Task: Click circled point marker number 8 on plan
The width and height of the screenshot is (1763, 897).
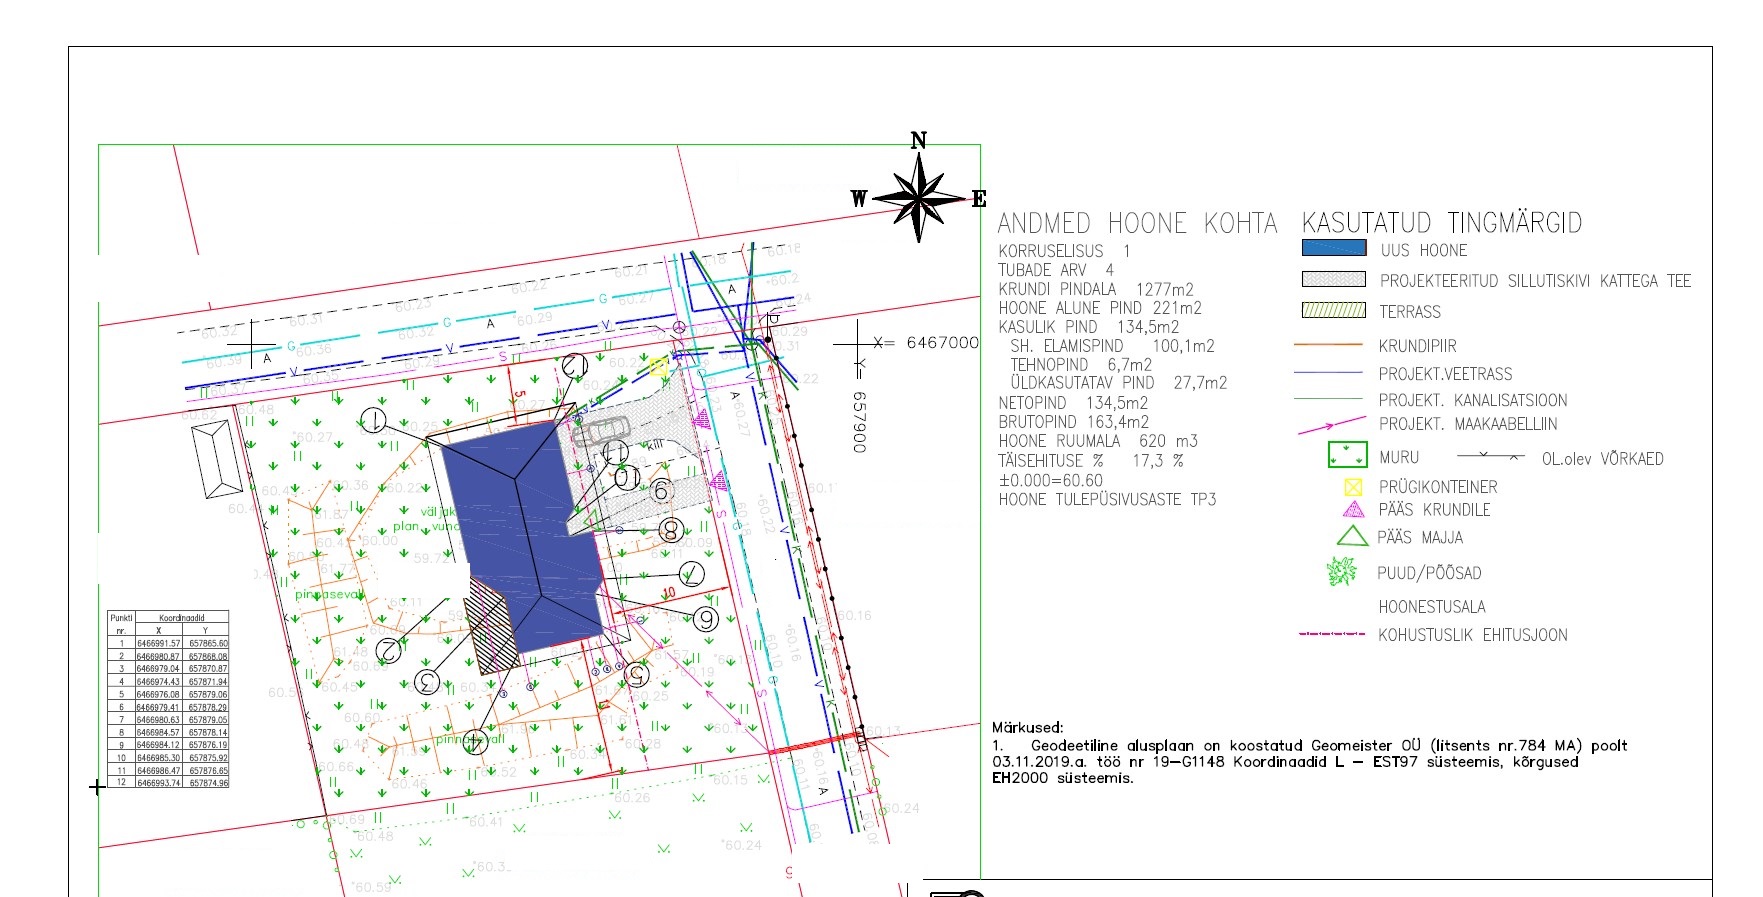Action: pos(671,529)
